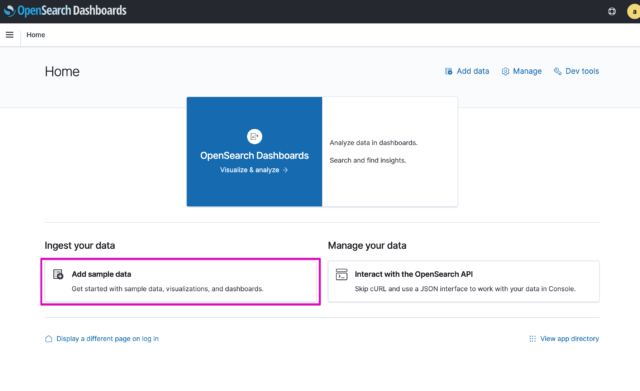640x391 pixels.
Task: Click the home icon beside Display a different page
Action: pyautogui.click(x=49, y=339)
